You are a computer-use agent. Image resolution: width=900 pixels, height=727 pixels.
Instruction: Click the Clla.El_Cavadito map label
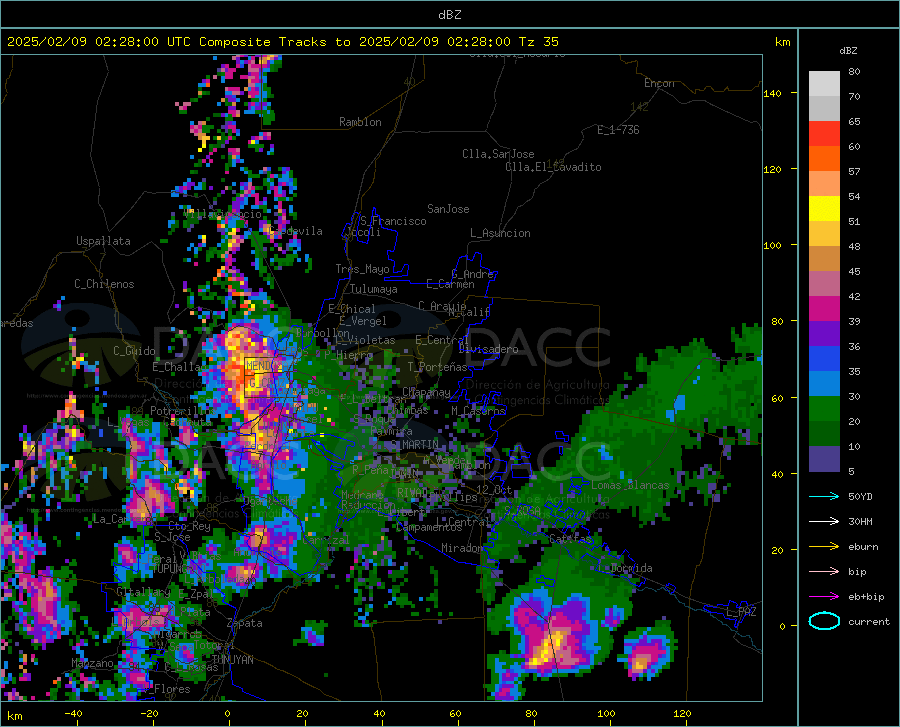553,167
